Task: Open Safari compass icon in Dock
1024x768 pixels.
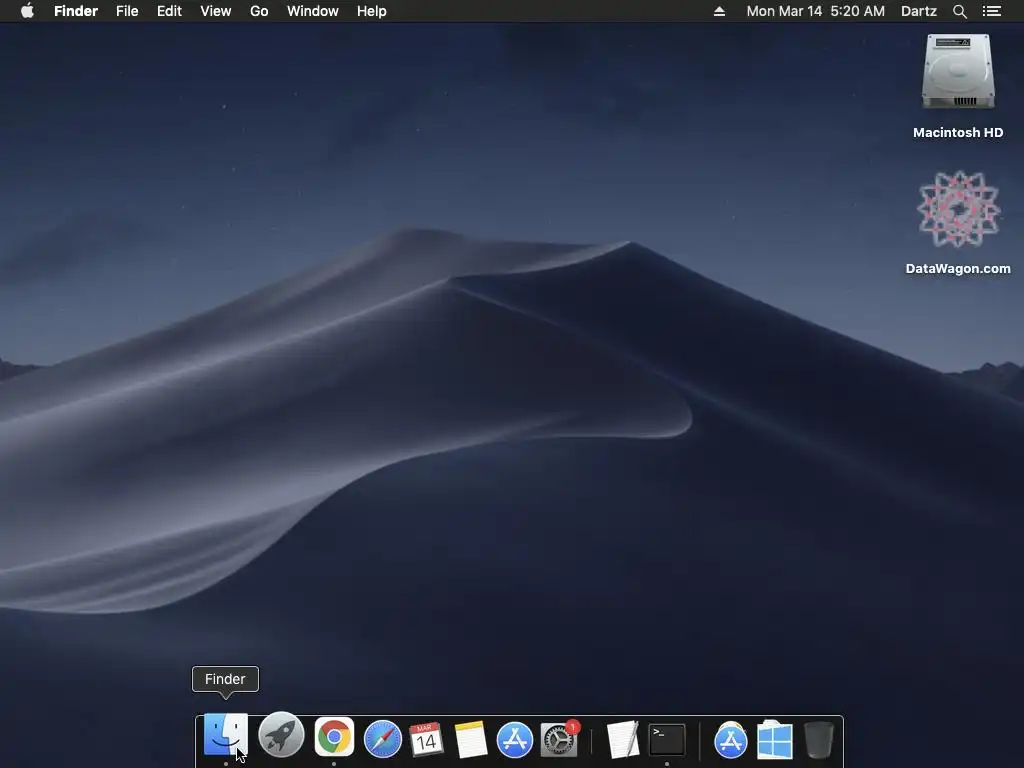Action: [383, 739]
